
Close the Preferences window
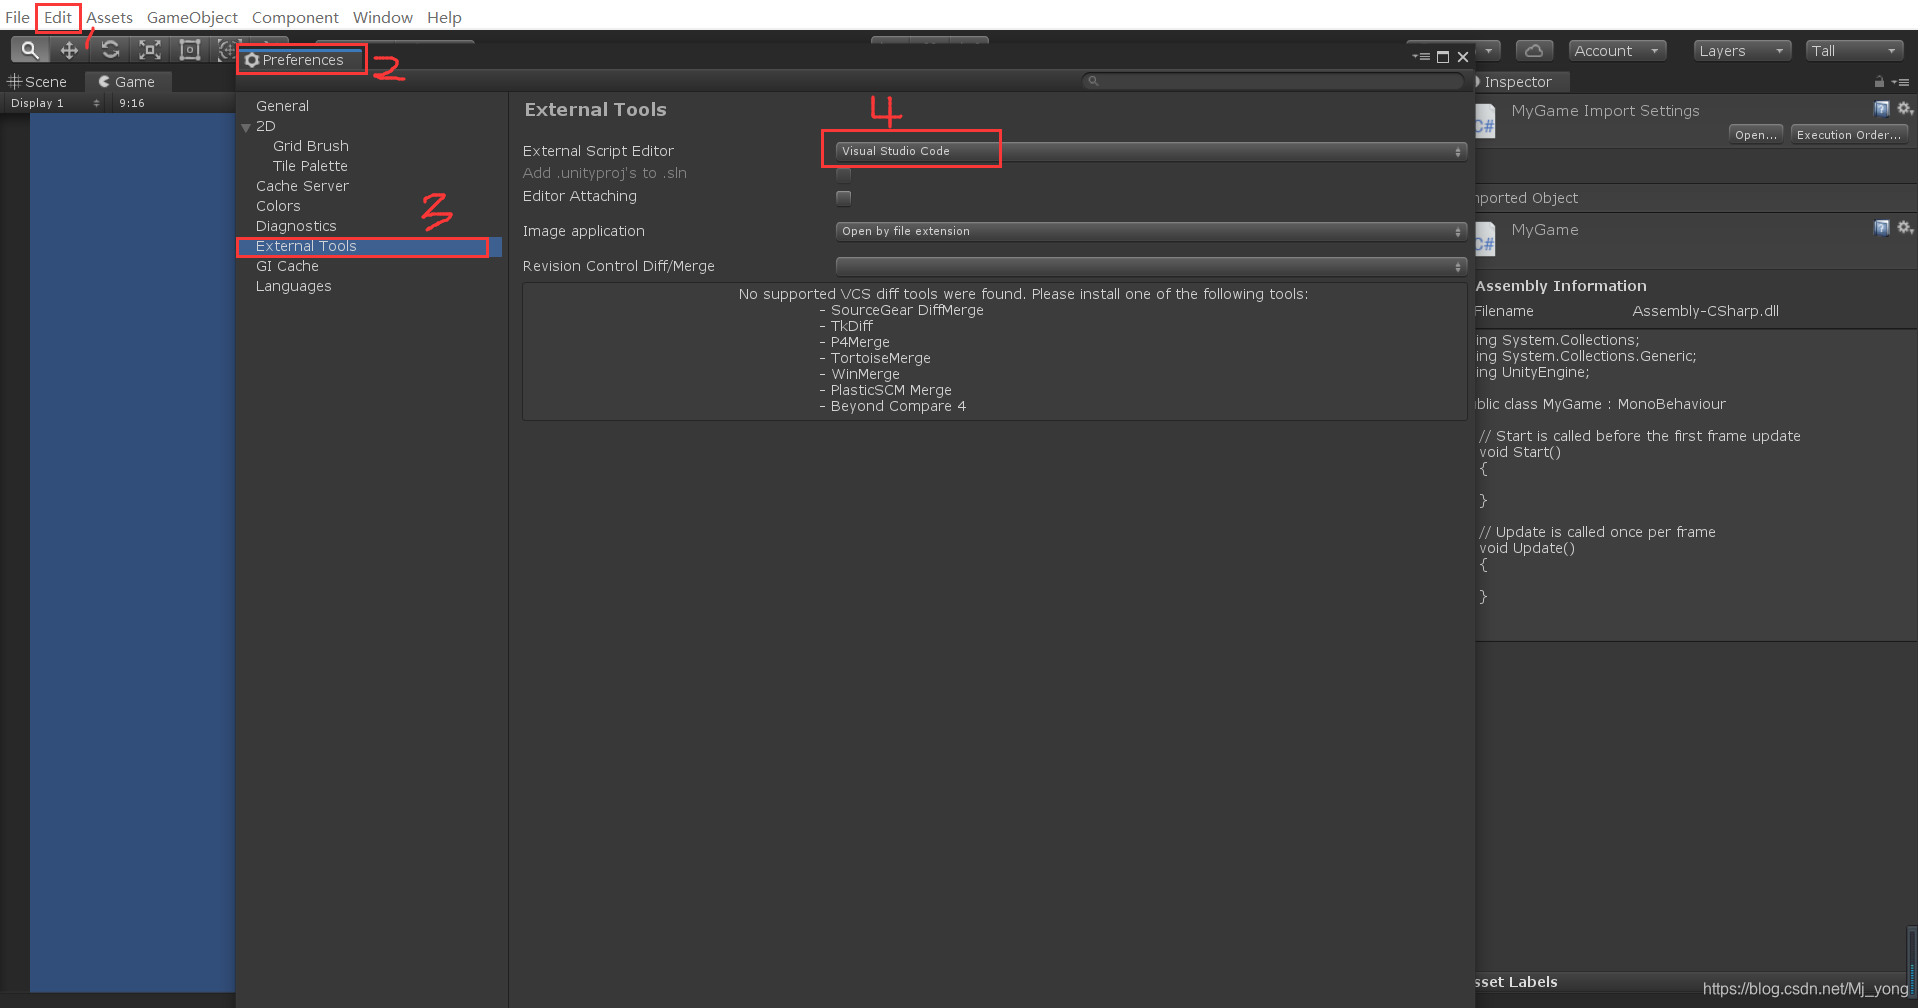point(1463,57)
